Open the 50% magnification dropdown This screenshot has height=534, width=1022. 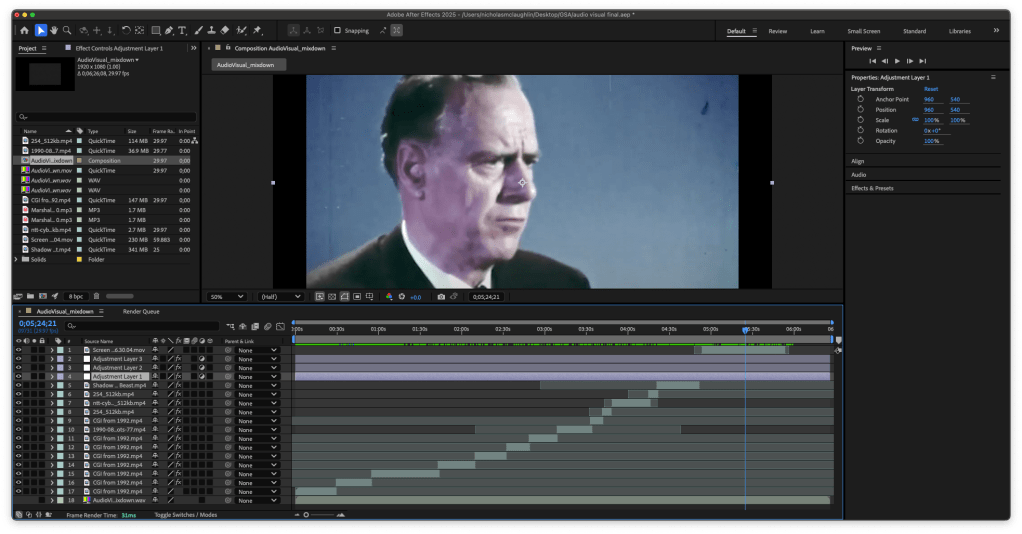226,297
